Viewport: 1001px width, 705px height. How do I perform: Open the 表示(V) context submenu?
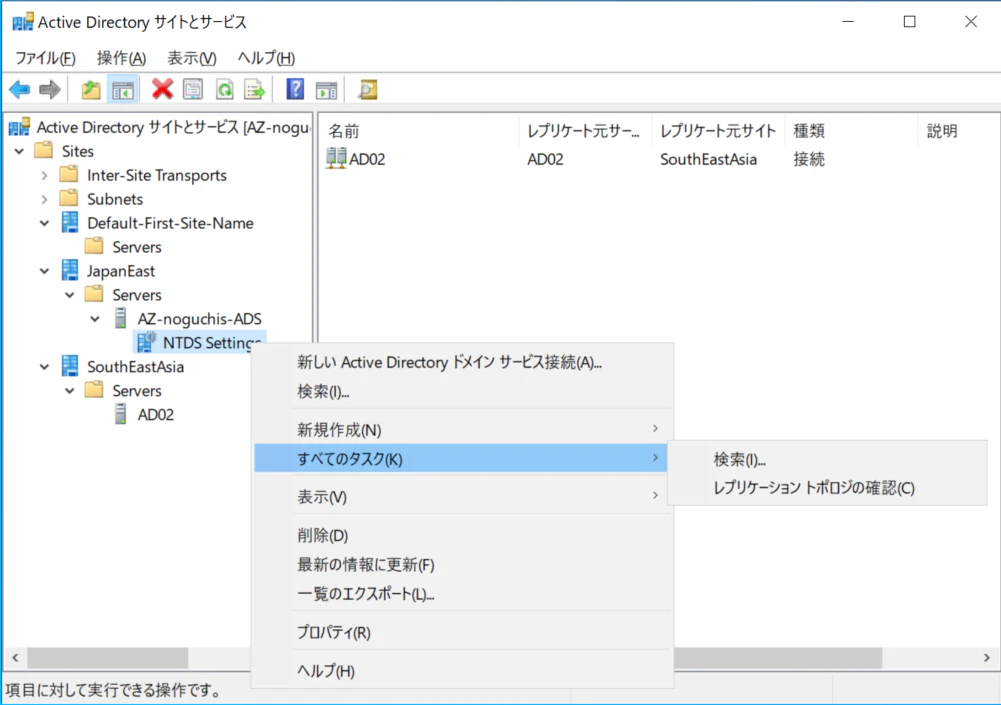click(463, 497)
